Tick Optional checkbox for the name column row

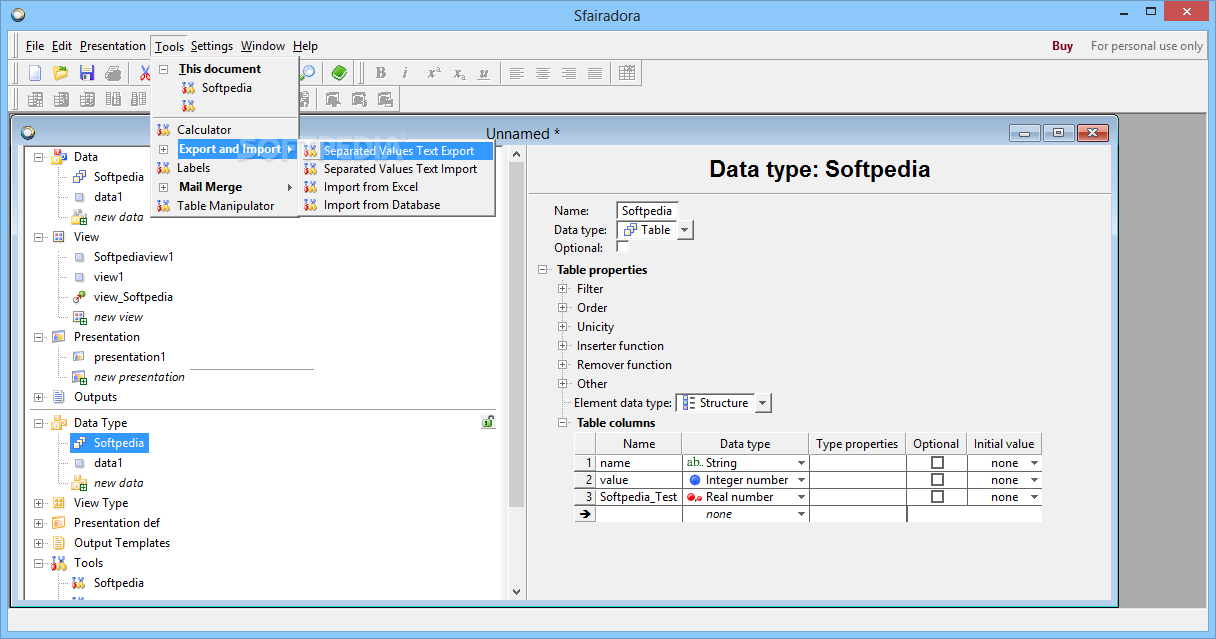point(937,463)
